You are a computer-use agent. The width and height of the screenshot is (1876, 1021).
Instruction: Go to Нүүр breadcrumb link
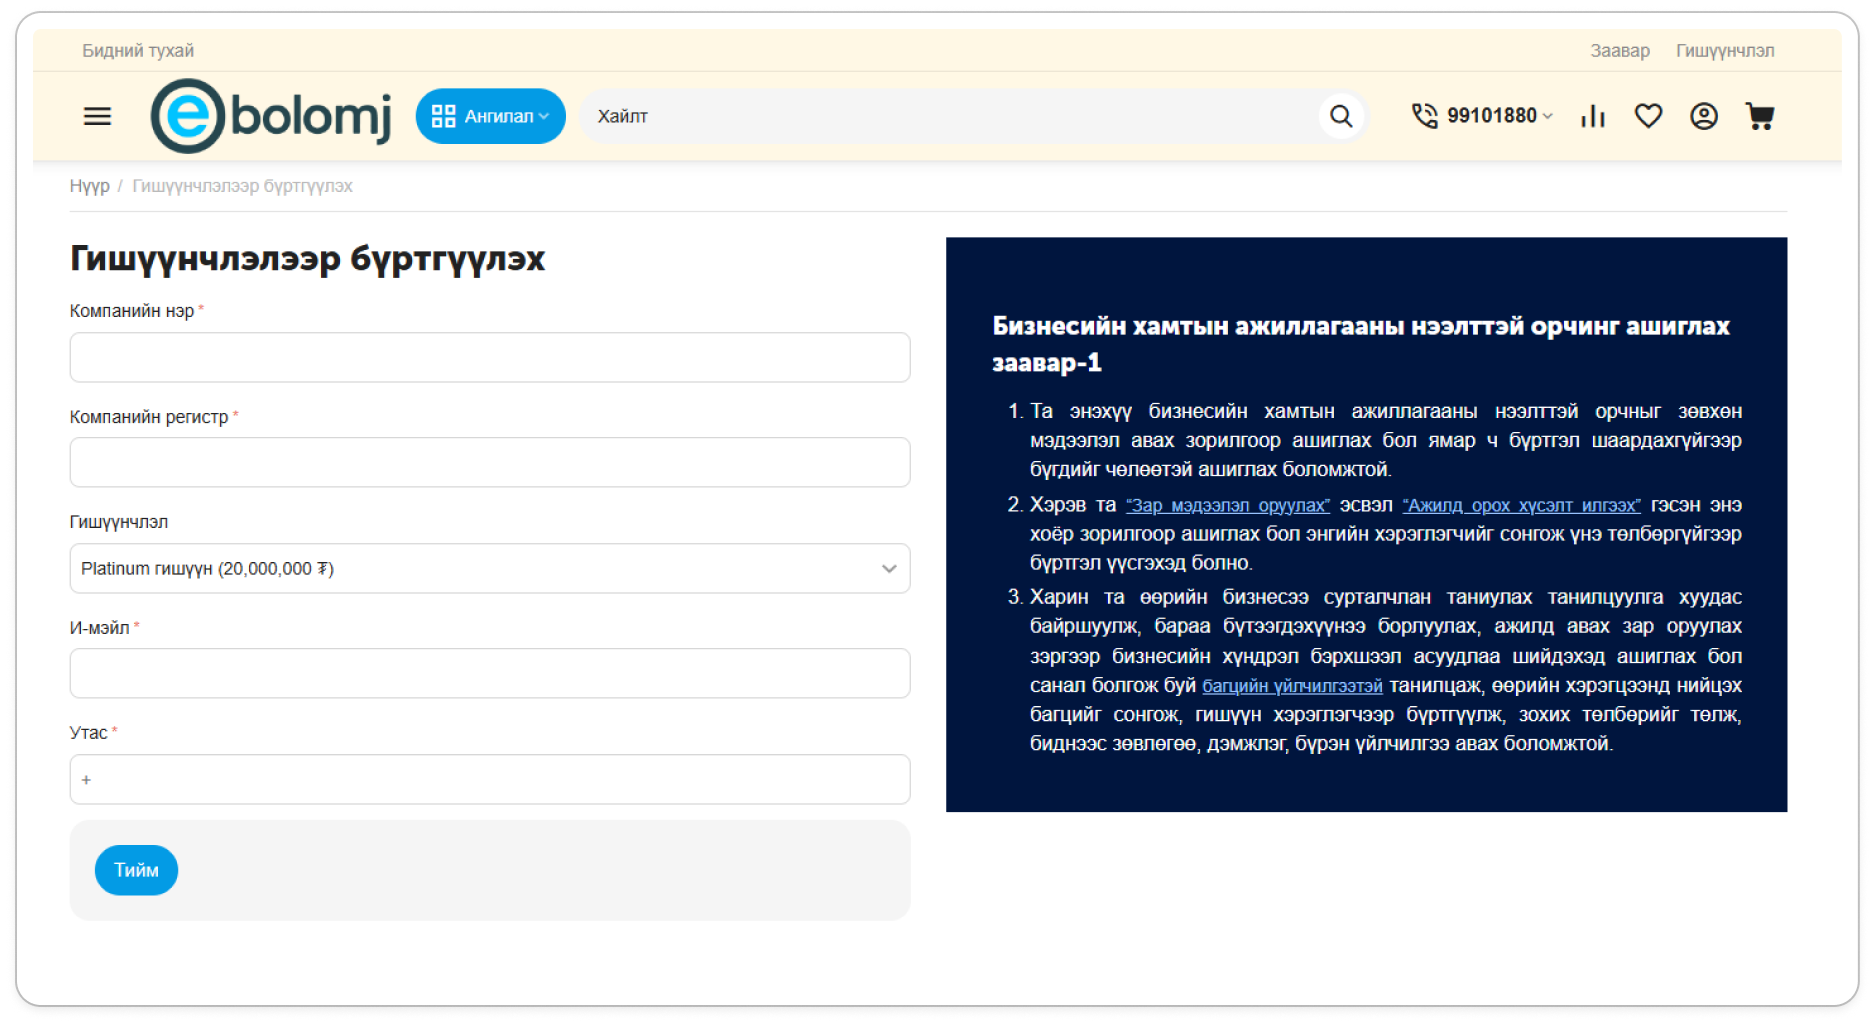89,186
